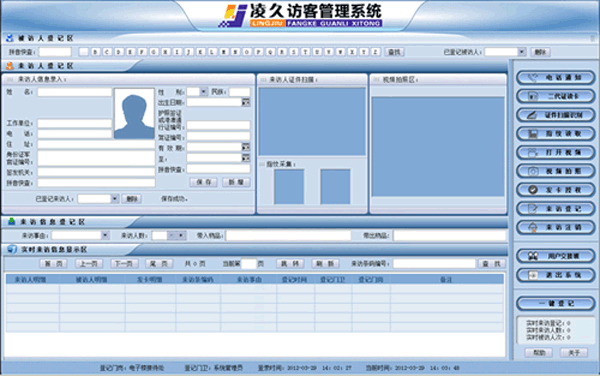600x376 pixels.
Task: Click the 用户交接班 shift handover button
Action: point(556,256)
